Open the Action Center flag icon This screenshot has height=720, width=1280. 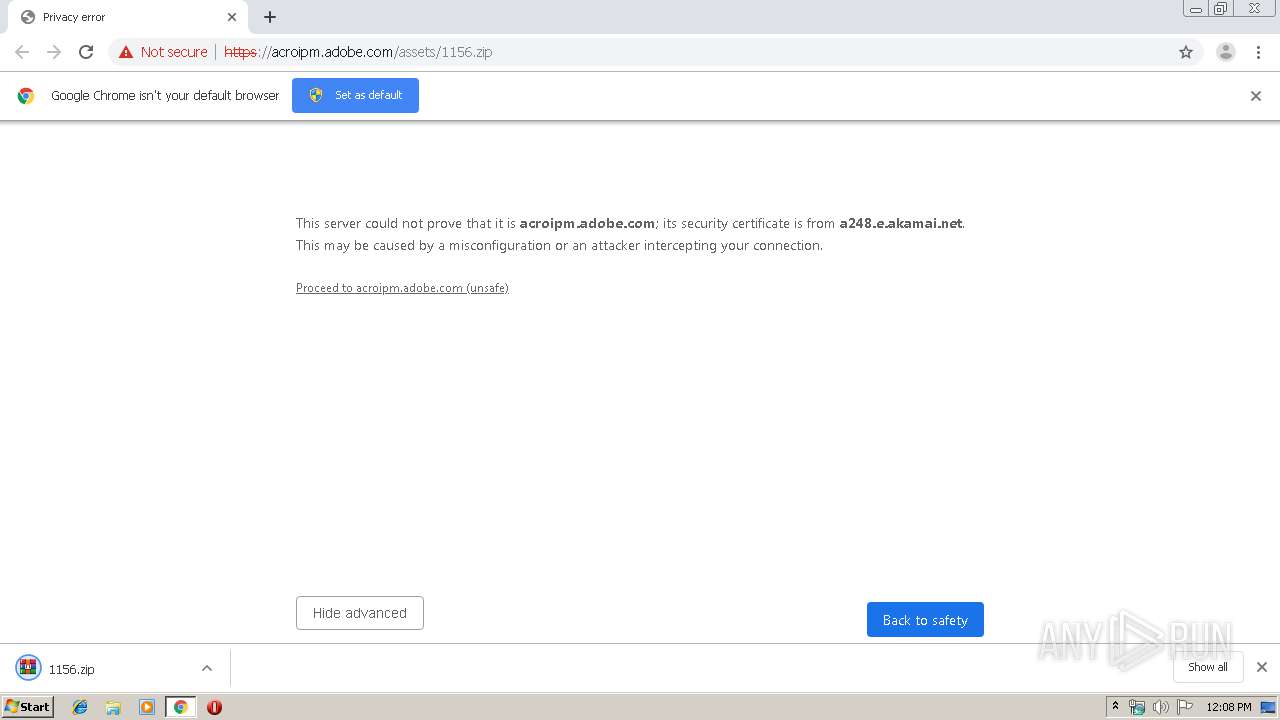point(1185,707)
